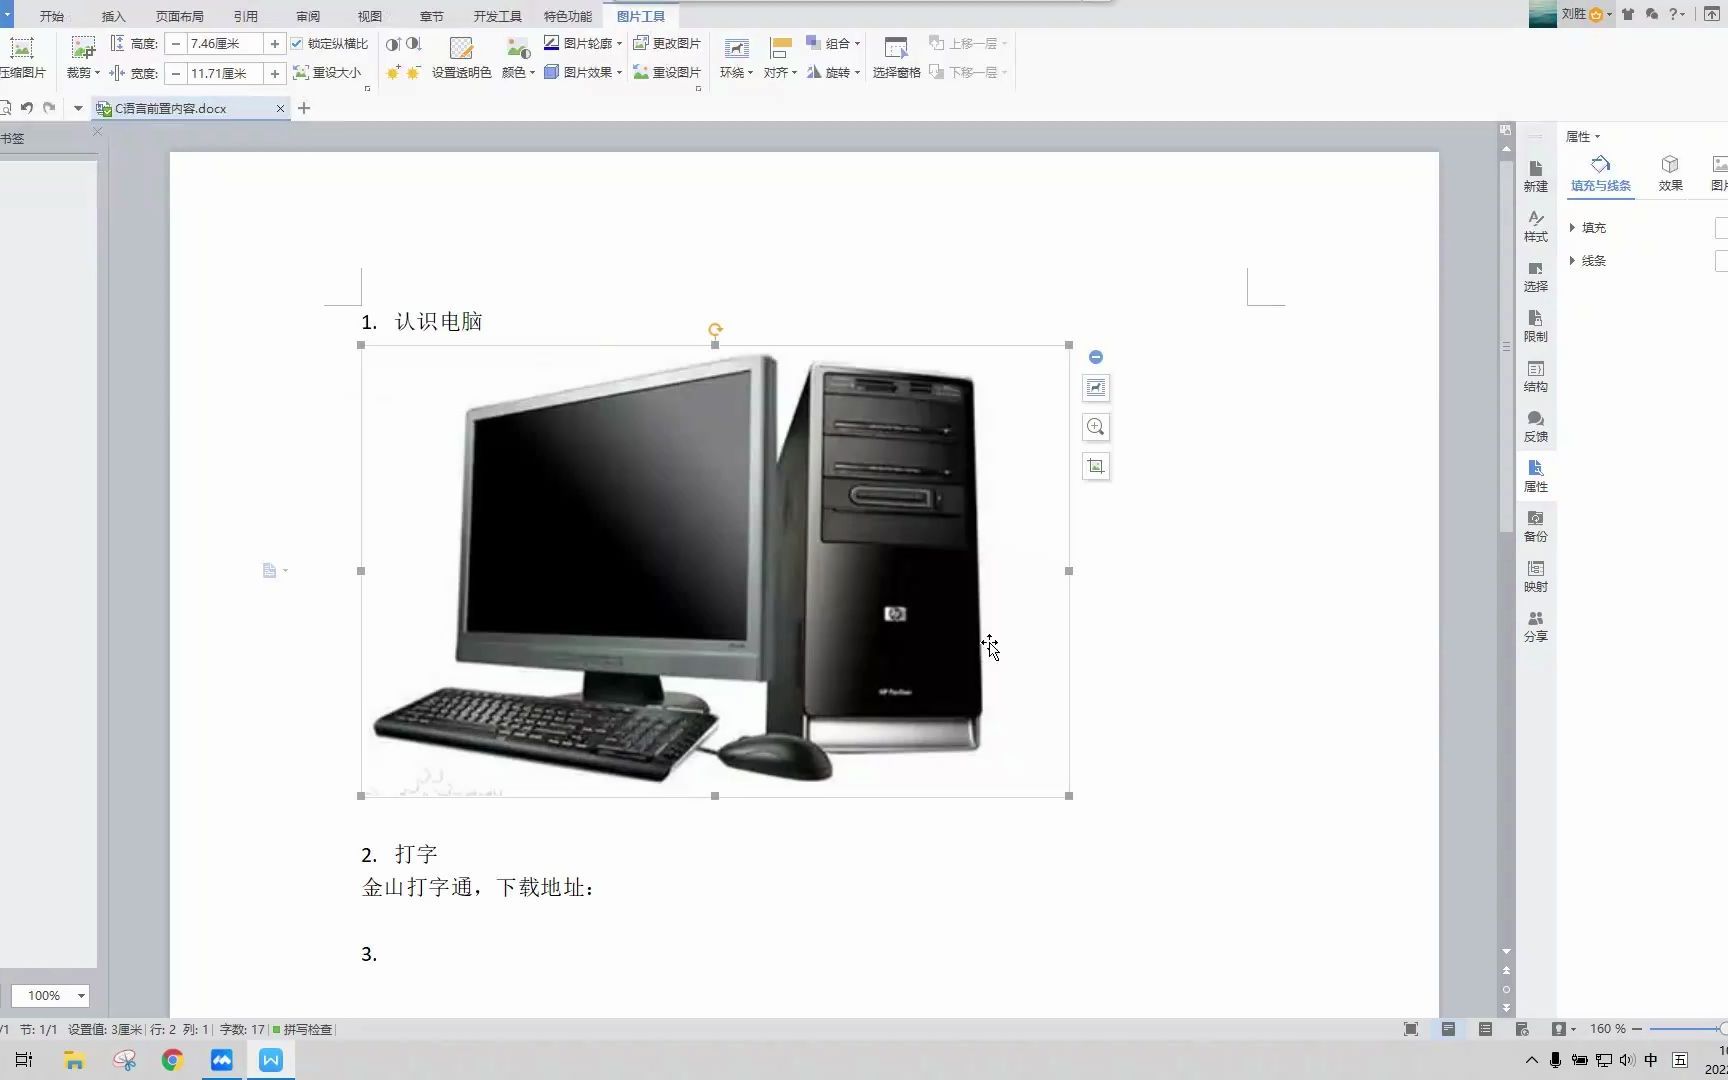Image resolution: width=1728 pixels, height=1080 pixels.
Task: Click 设置透明色 set transparent color icon
Action: coord(461,57)
